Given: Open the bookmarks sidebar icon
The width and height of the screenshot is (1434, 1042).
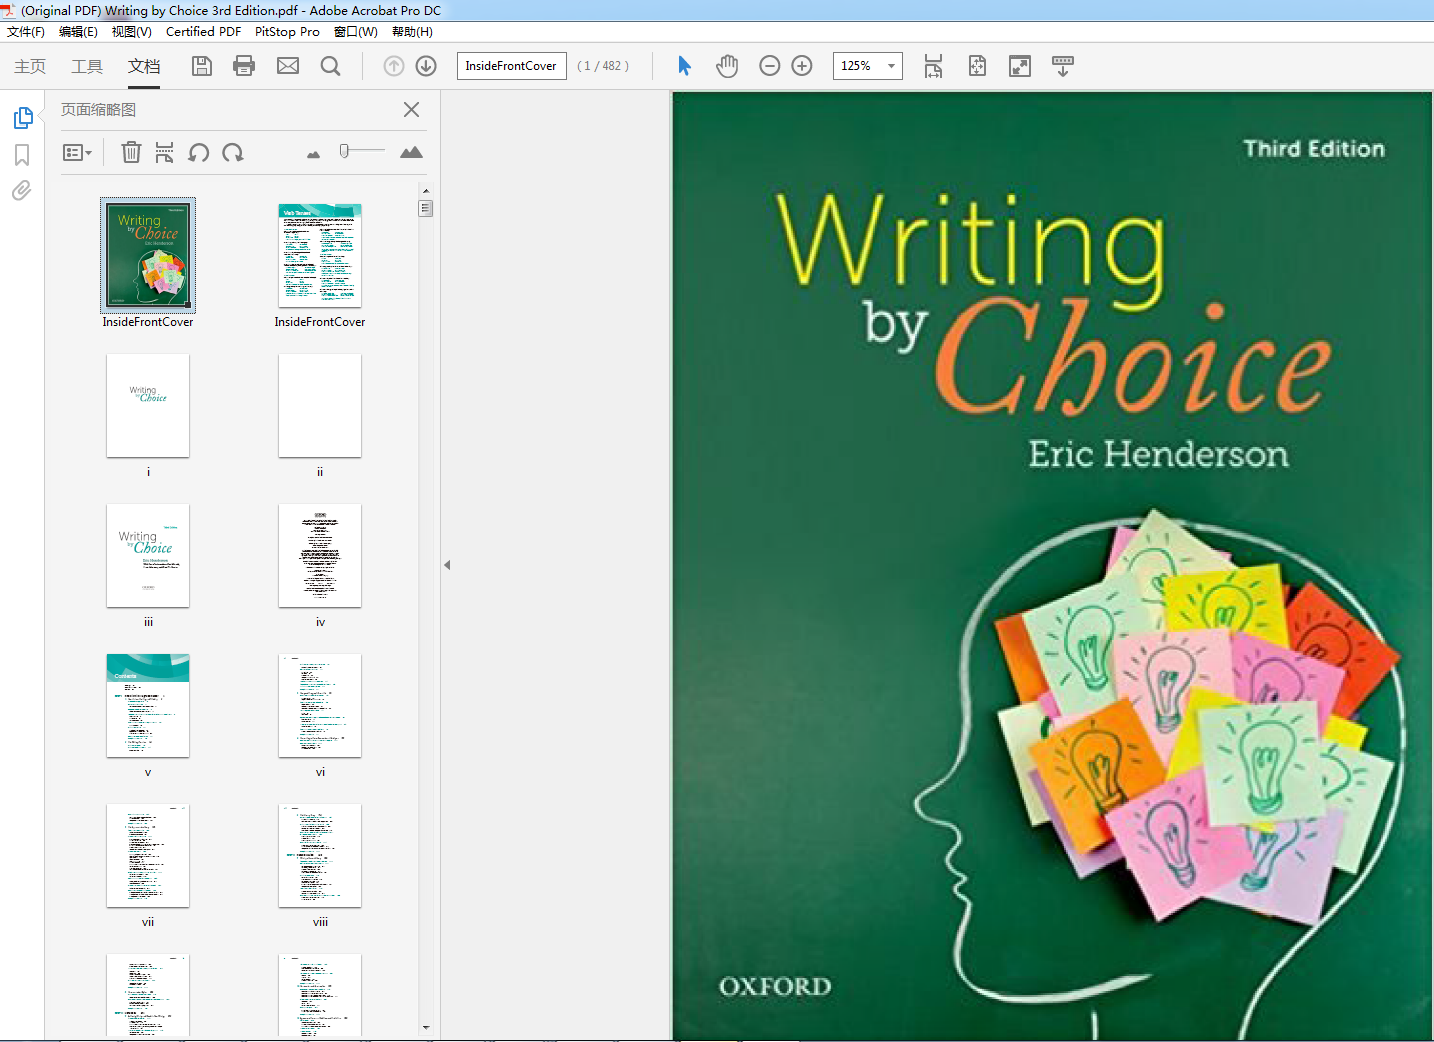Looking at the screenshot, I should 22,155.
